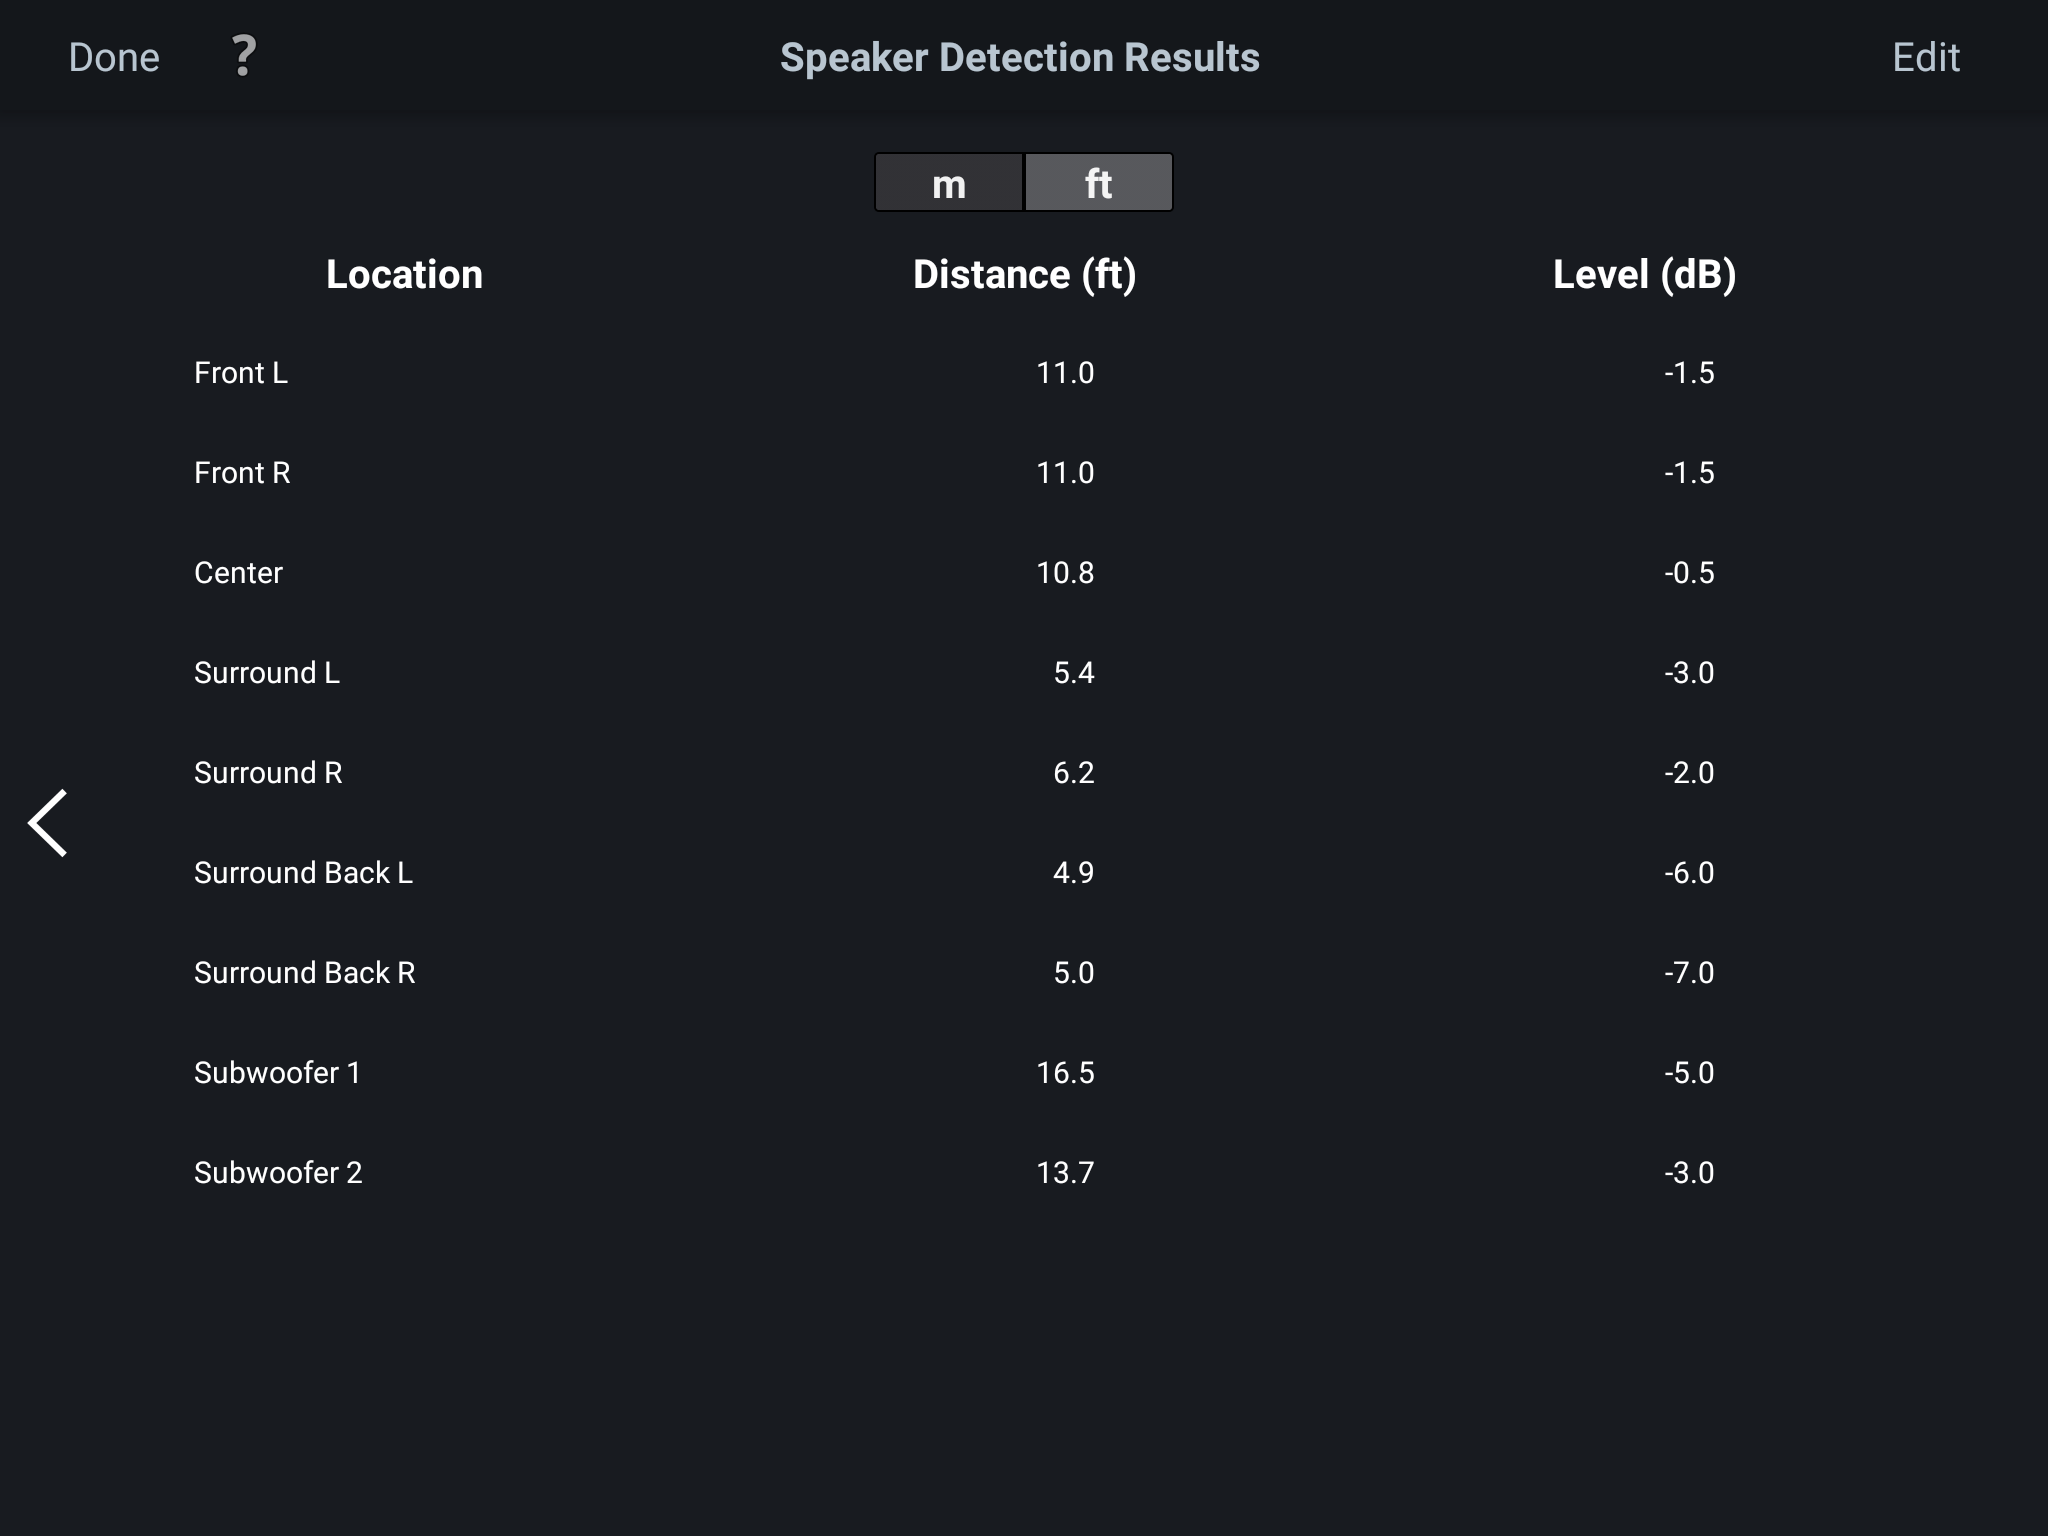Click the Distance (ft) column header
Image resolution: width=2048 pixels, height=1536 pixels.
coord(1024,274)
